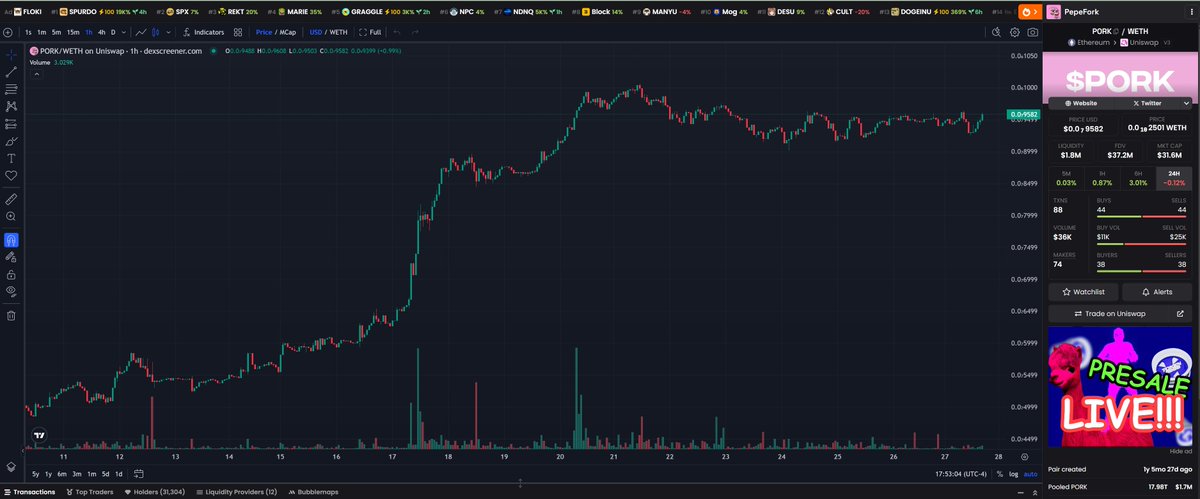The height and width of the screenshot is (499, 1200).
Task: Open the heart icons tool
Action: 11,176
